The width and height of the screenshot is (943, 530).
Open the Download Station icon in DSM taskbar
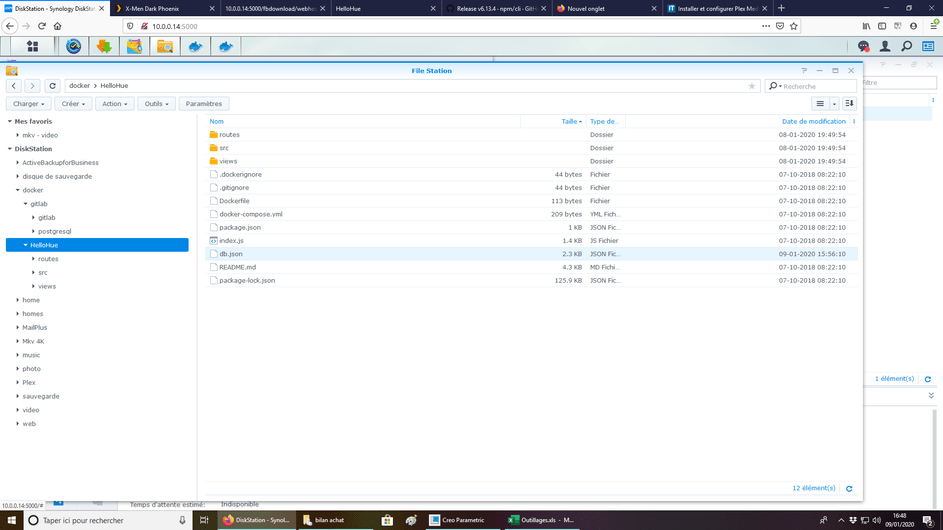[104, 46]
